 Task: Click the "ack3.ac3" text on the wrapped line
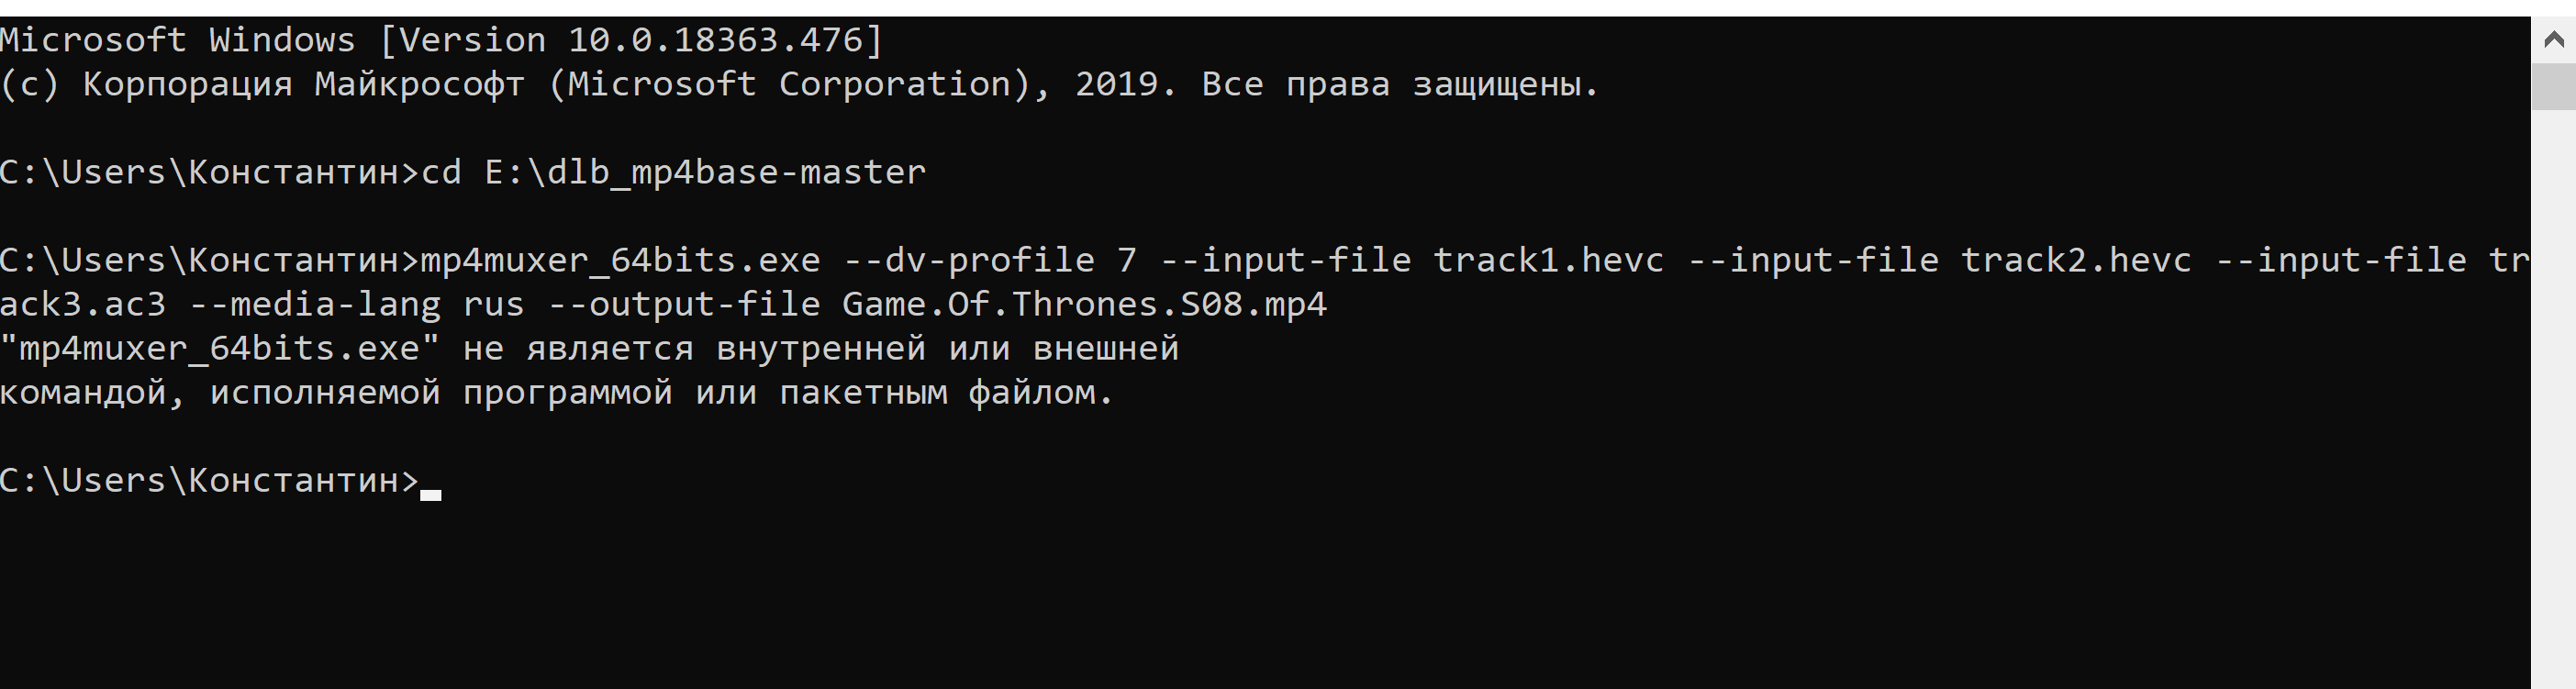[x=83, y=304]
